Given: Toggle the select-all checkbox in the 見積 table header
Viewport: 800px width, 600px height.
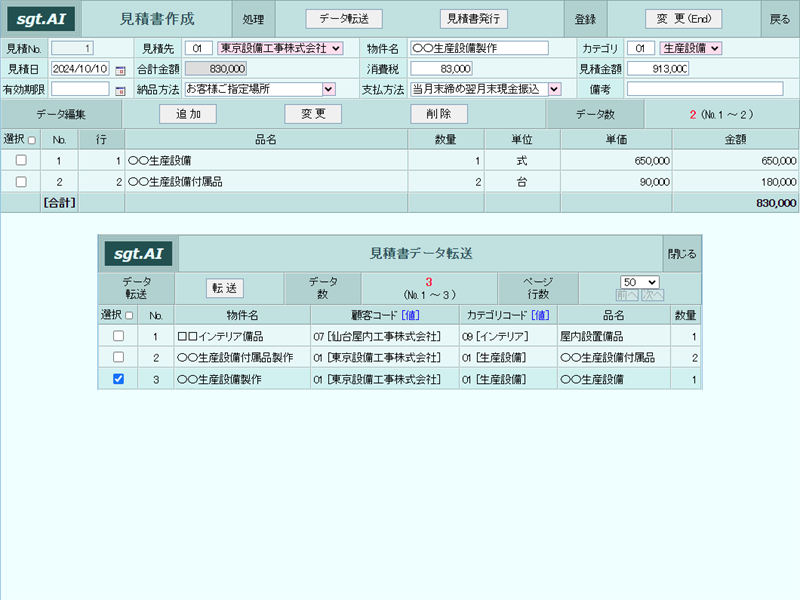Looking at the screenshot, I should click(x=32, y=140).
